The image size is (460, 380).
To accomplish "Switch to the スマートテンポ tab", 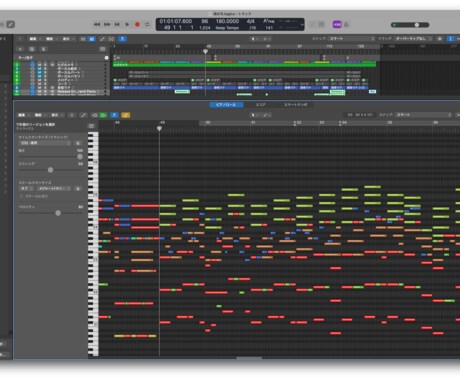I will (x=295, y=105).
